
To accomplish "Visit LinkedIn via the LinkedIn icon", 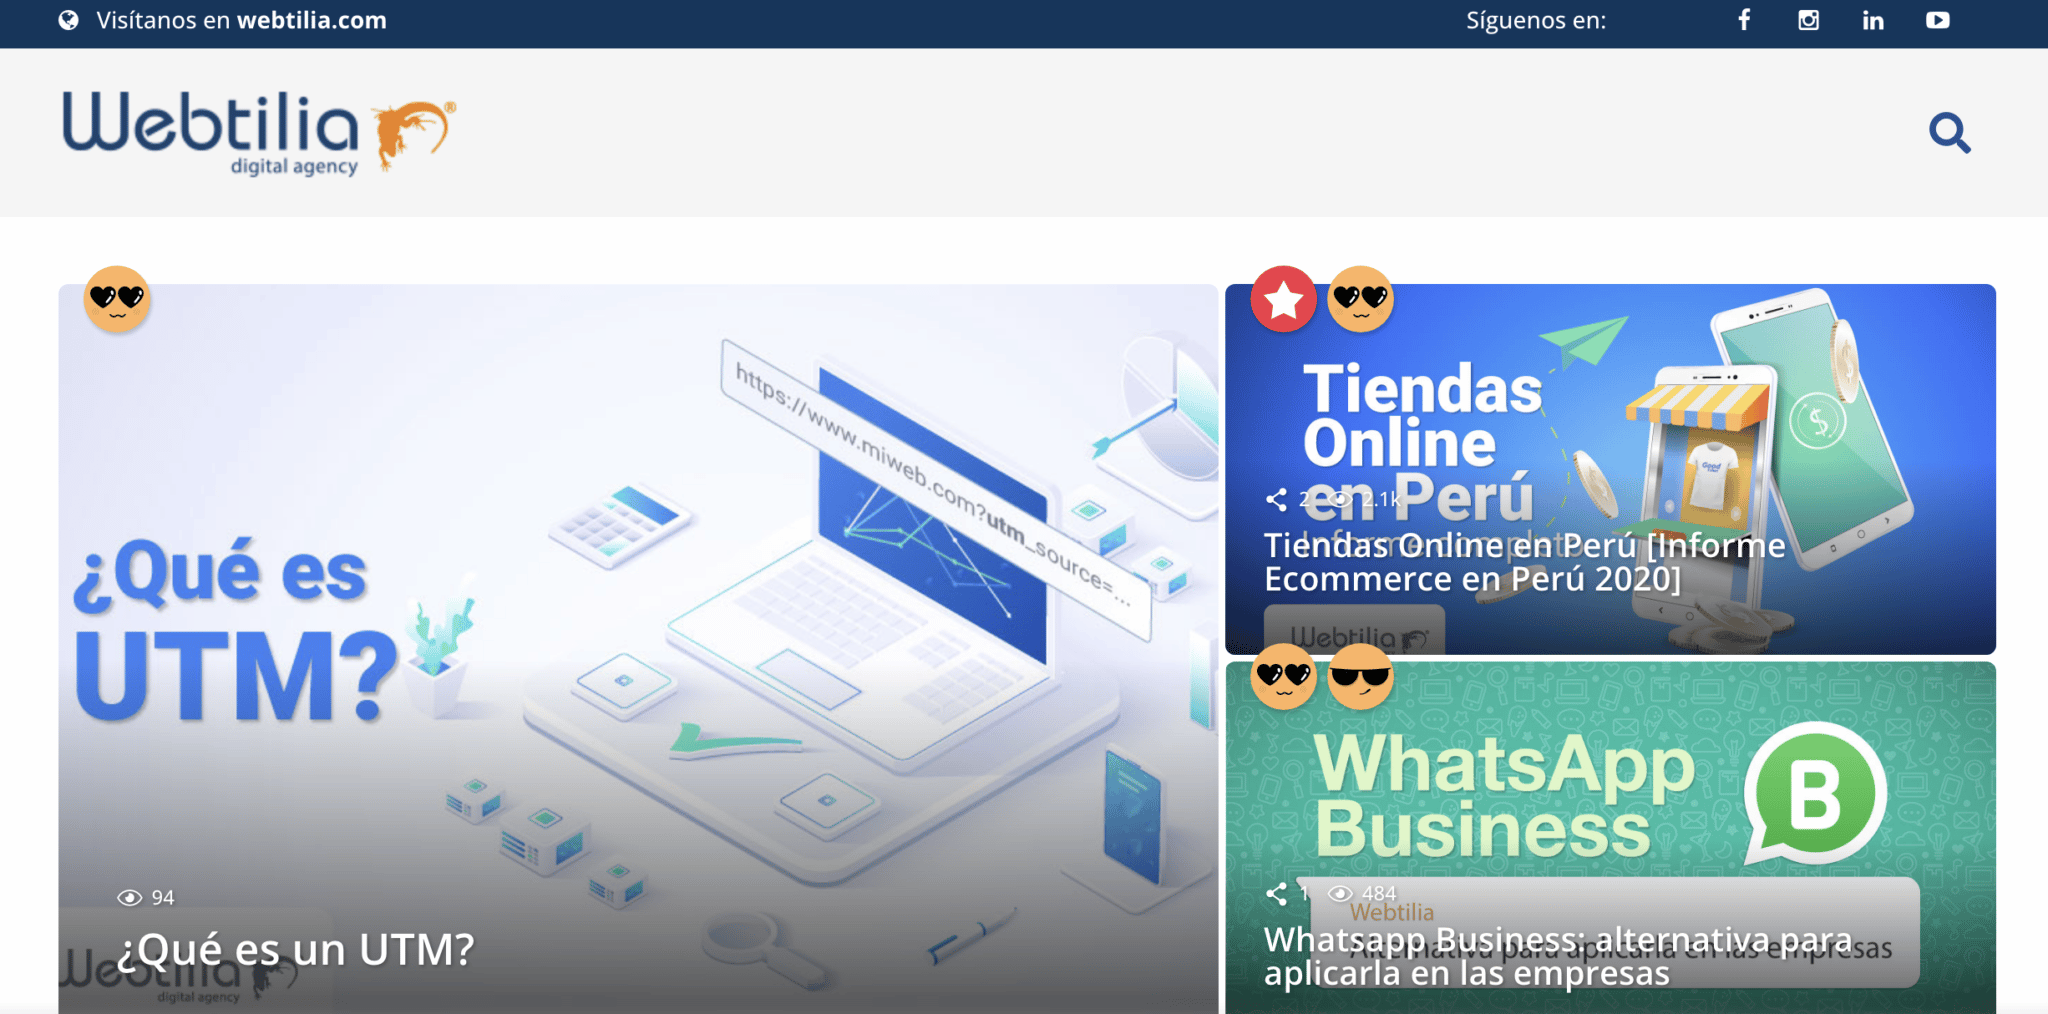I will (x=1872, y=19).
